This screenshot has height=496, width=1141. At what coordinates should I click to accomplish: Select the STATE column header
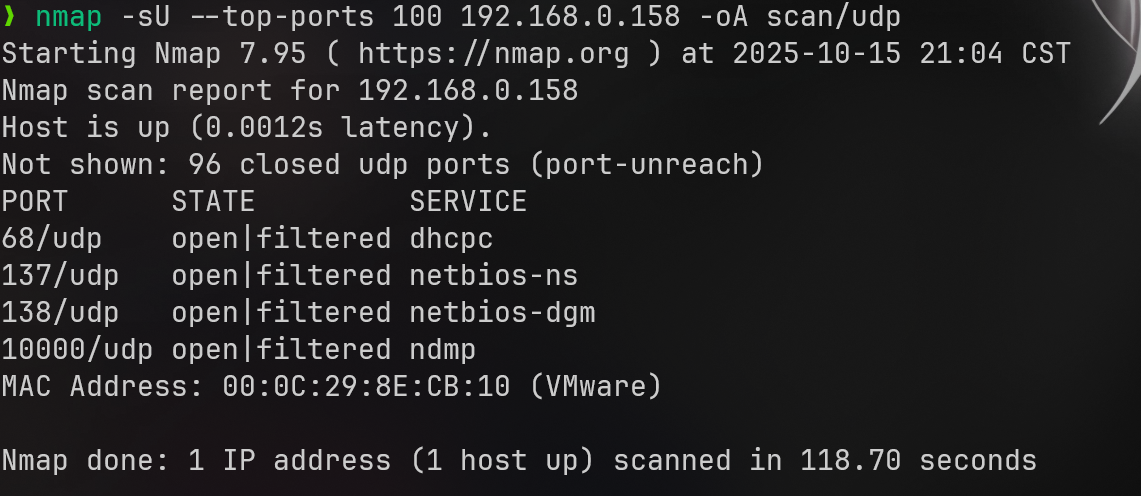click(213, 201)
